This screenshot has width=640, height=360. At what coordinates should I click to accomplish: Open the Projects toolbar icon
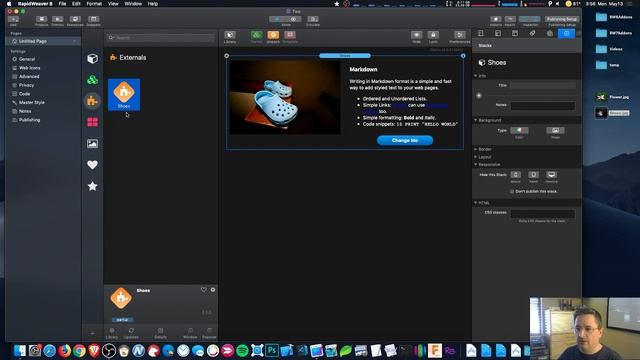41,19
